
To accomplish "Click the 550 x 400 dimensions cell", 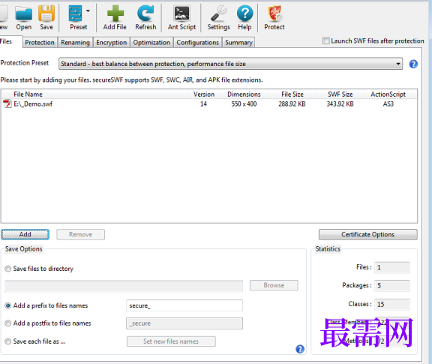I will click(244, 104).
